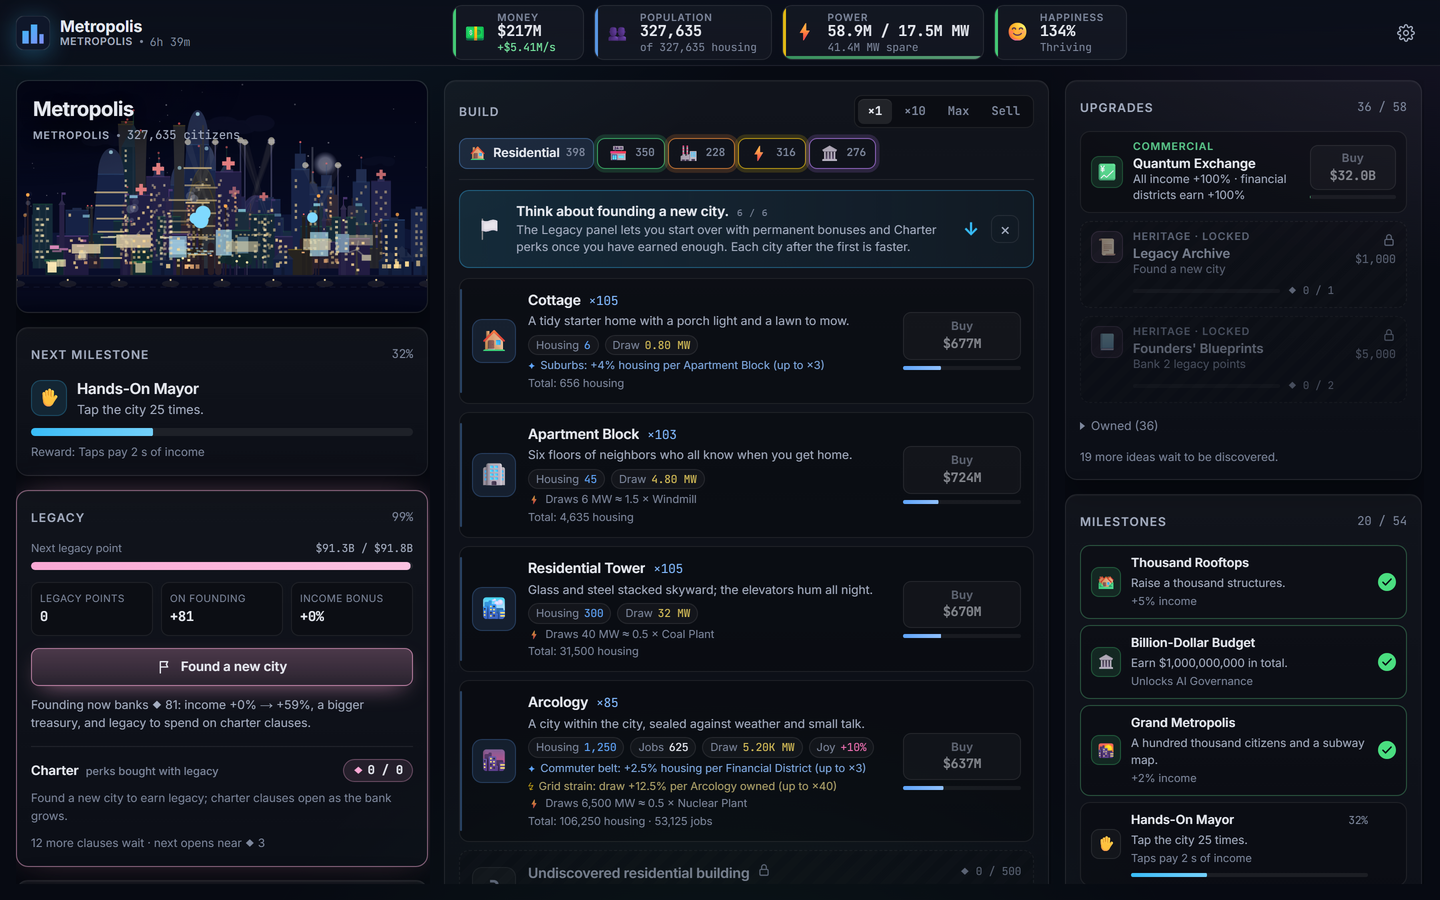Image resolution: width=1440 pixels, height=900 pixels.
Task: Click the Quantum Exchange upgrade icon
Action: (x=1107, y=172)
